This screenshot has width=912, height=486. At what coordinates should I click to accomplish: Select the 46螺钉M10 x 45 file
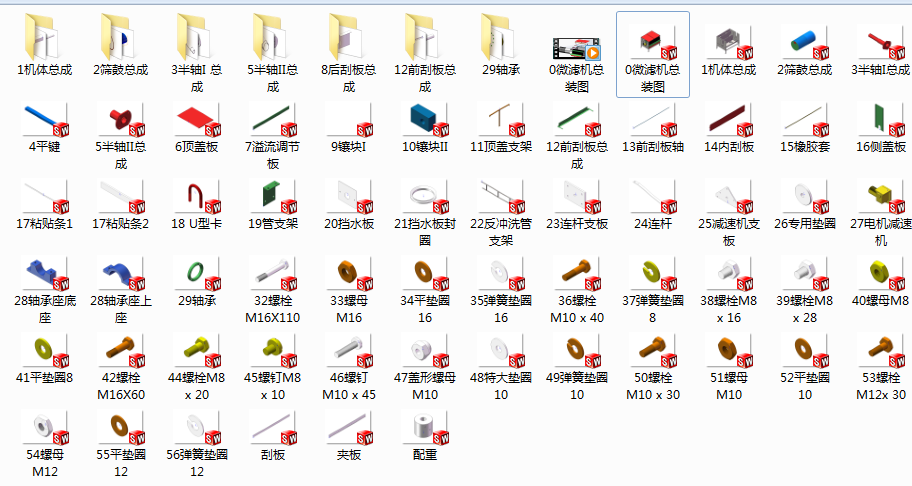click(349, 366)
